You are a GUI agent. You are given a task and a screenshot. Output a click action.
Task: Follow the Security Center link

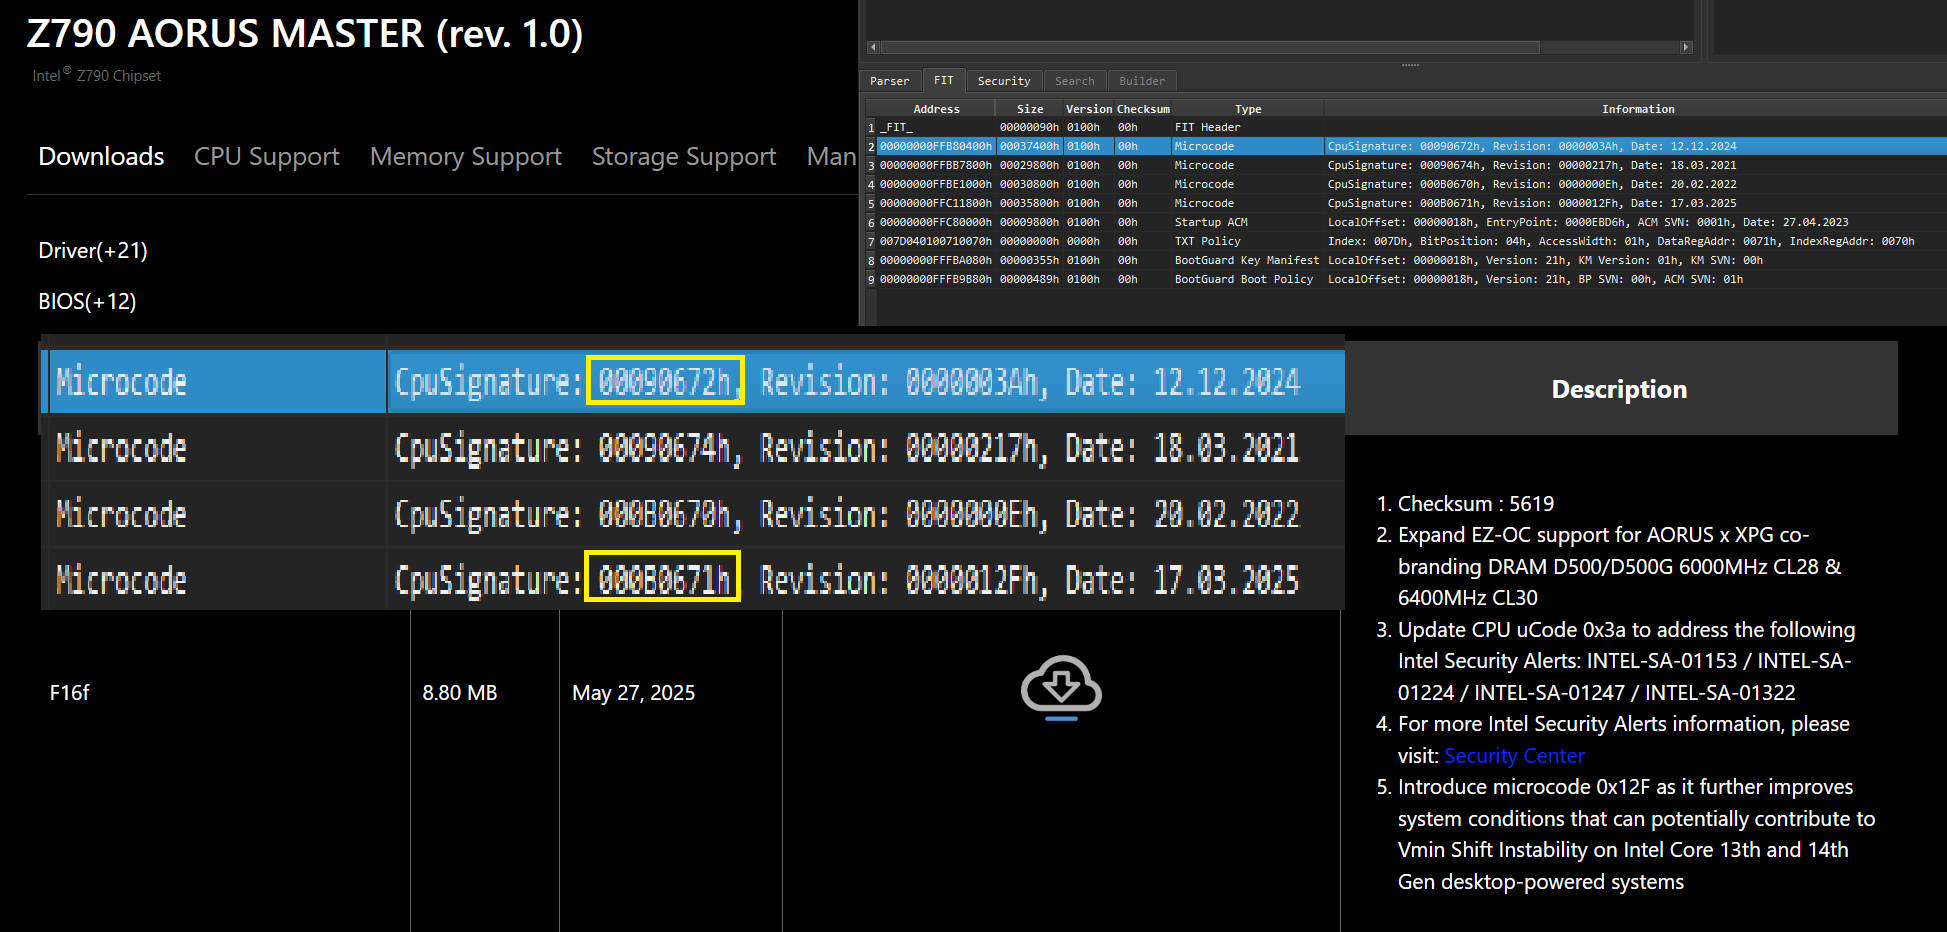click(x=1514, y=756)
